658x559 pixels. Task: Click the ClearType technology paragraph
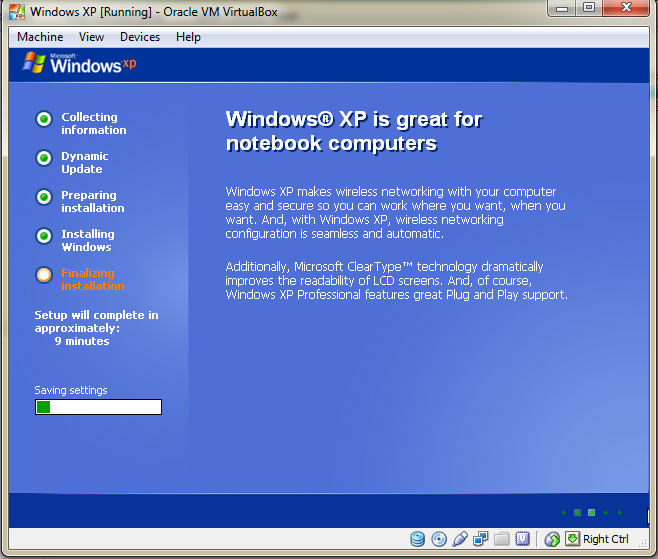397,281
